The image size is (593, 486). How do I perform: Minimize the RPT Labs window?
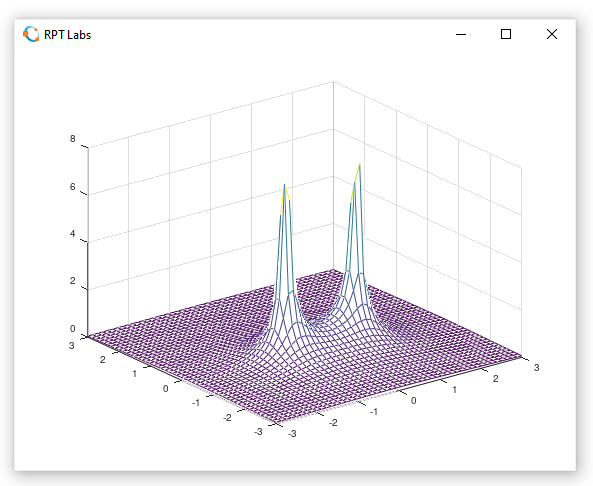tap(461, 34)
